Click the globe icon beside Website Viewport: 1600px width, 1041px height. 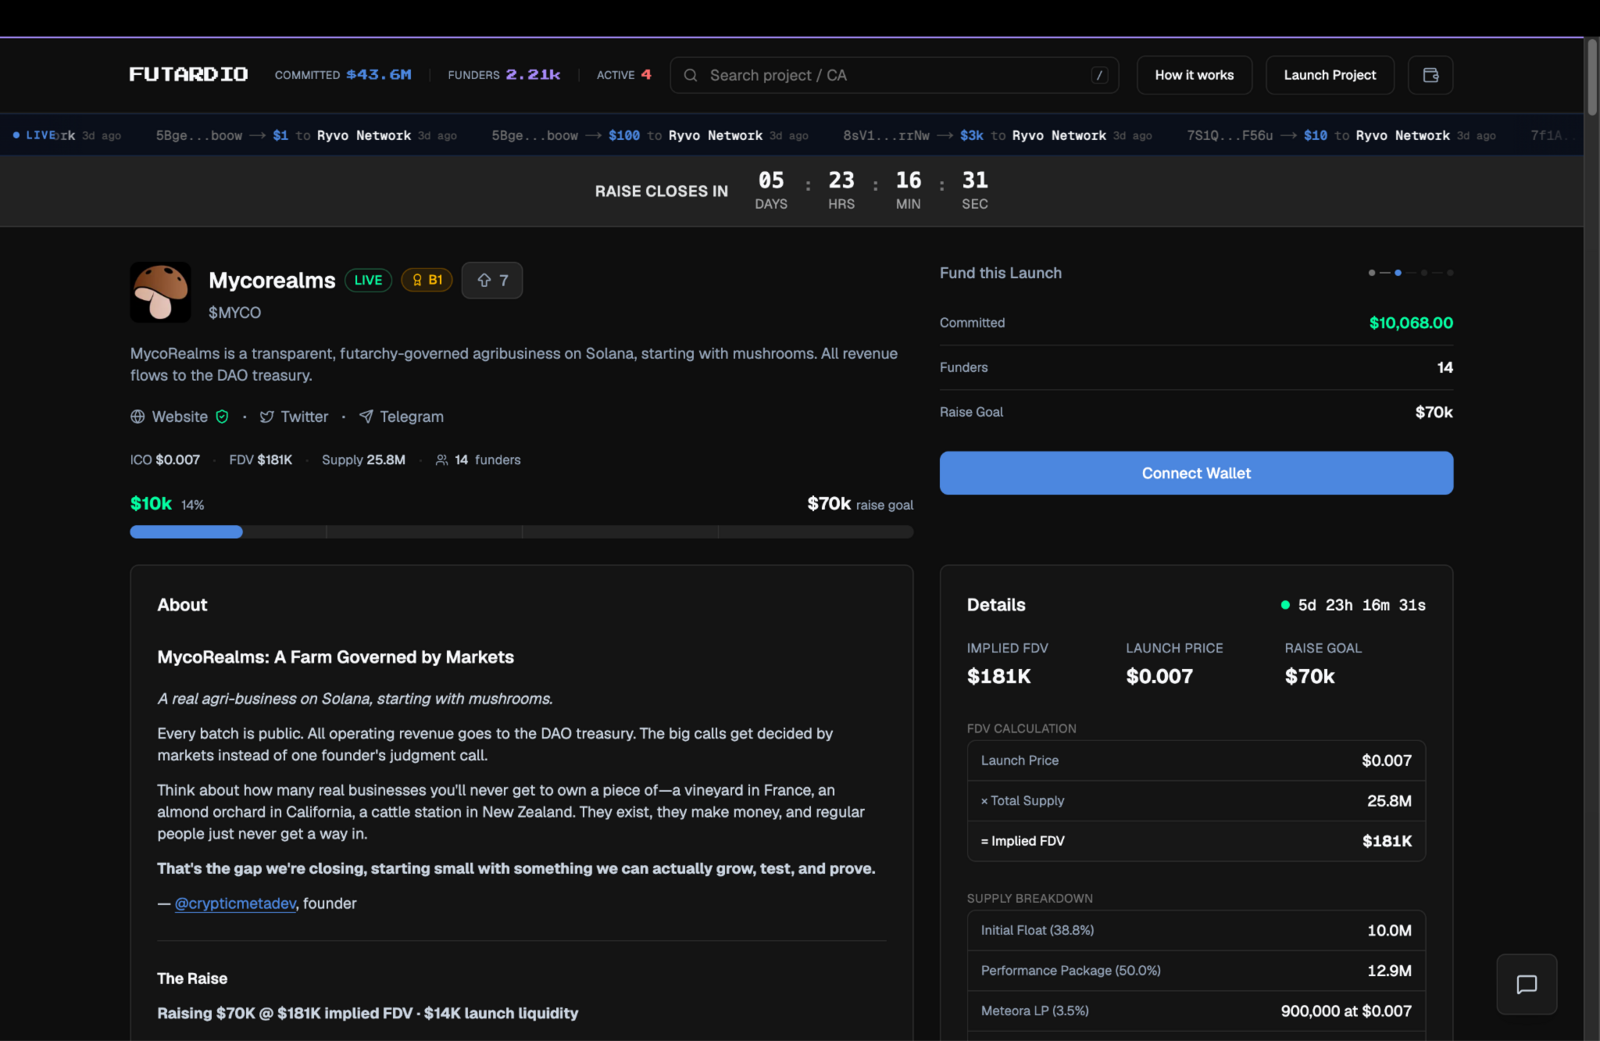[x=138, y=417]
